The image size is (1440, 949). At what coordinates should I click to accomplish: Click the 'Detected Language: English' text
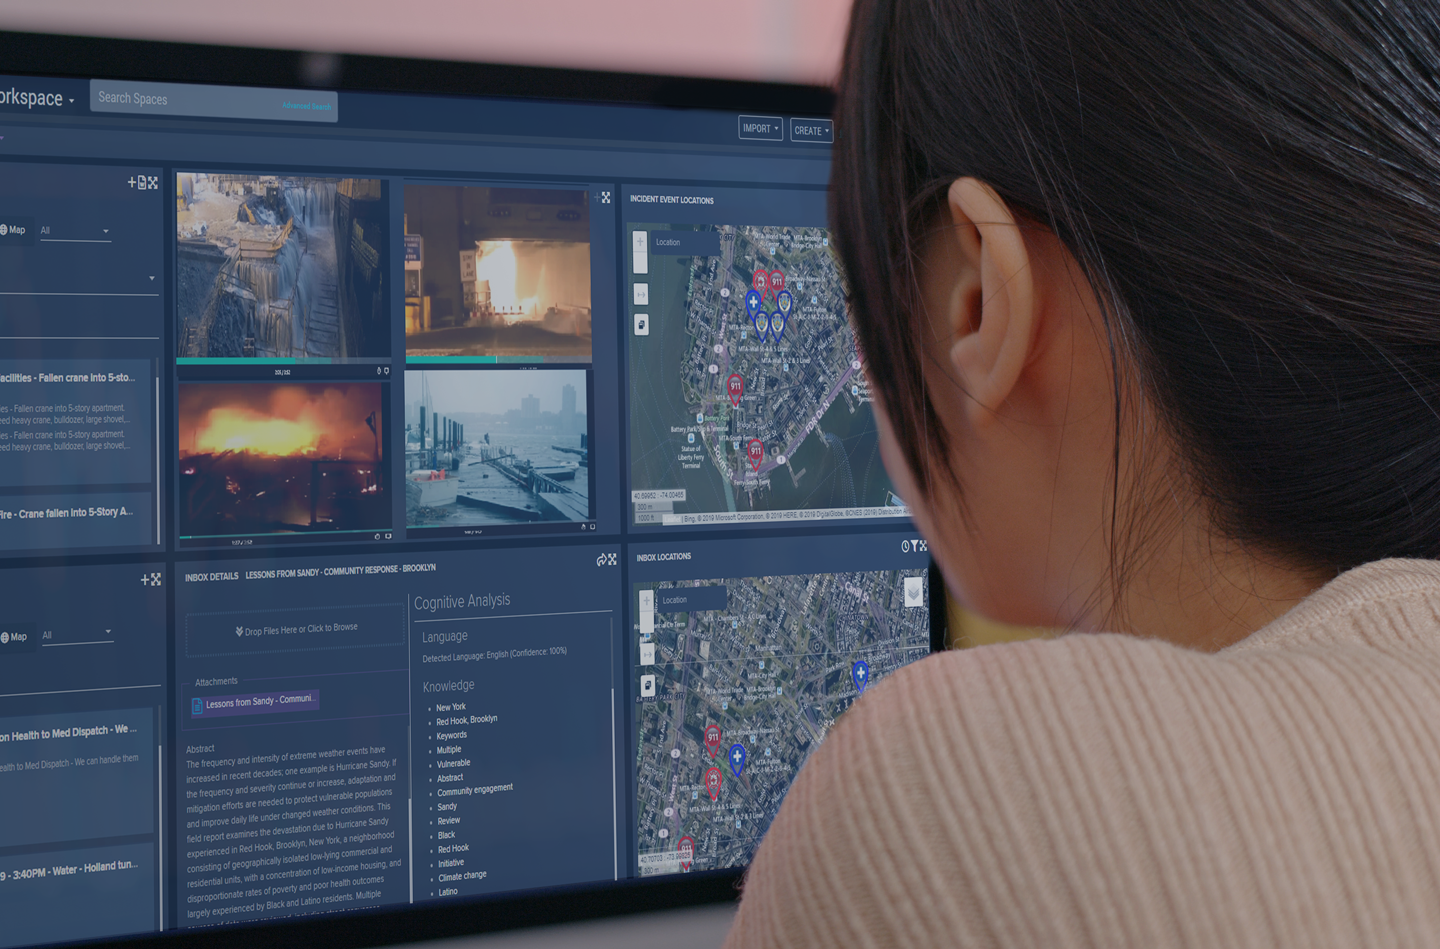(494, 655)
